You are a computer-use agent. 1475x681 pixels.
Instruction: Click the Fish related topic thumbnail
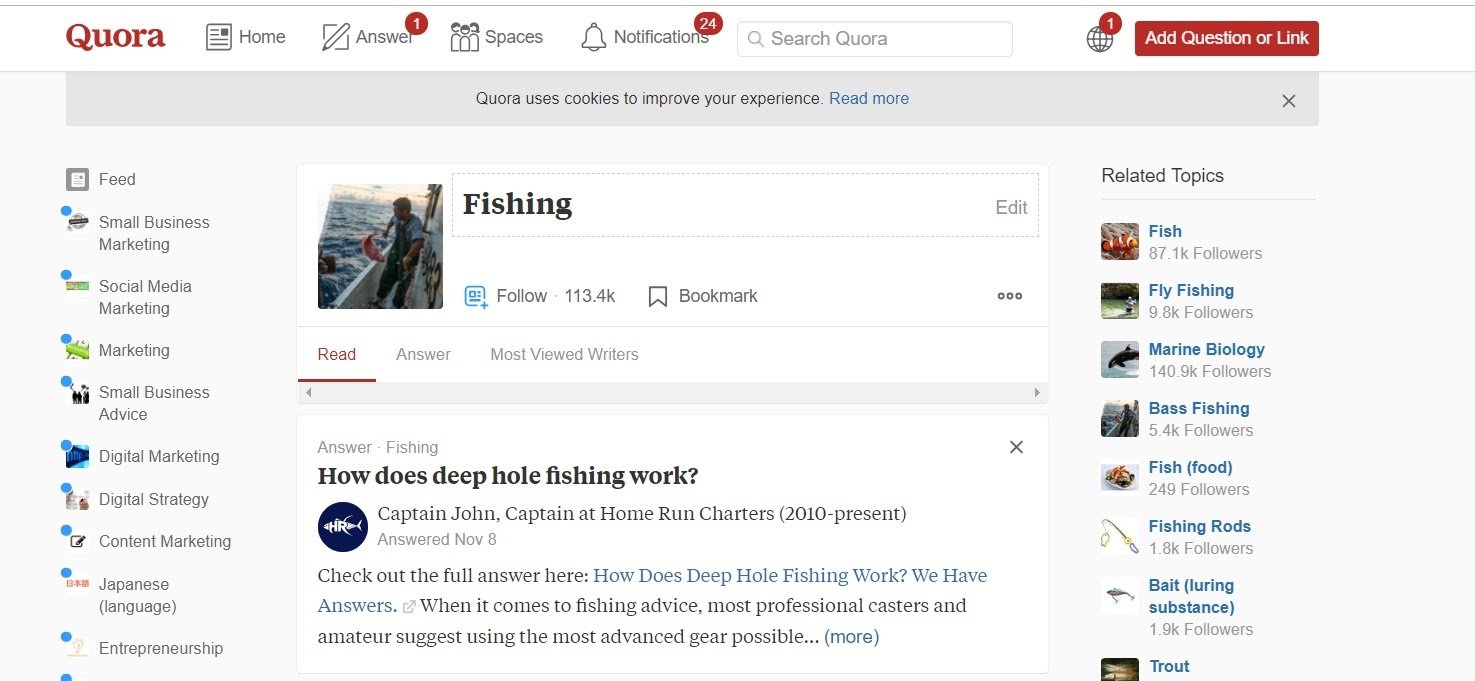[x=1120, y=242]
